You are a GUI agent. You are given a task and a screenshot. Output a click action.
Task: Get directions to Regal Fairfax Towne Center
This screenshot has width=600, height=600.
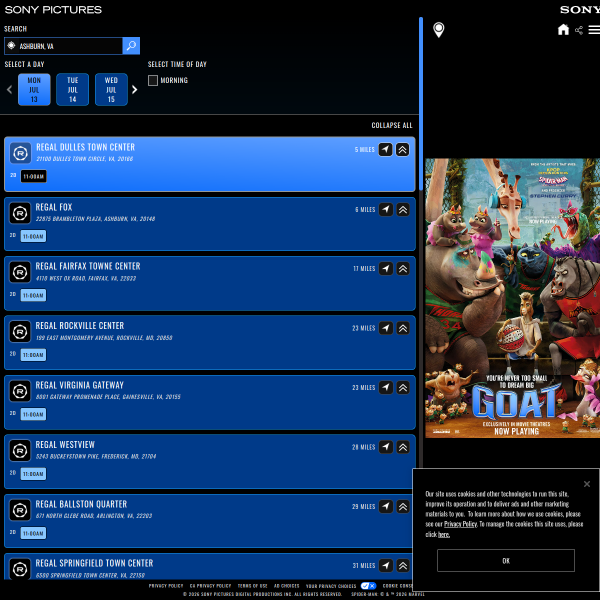click(386, 269)
